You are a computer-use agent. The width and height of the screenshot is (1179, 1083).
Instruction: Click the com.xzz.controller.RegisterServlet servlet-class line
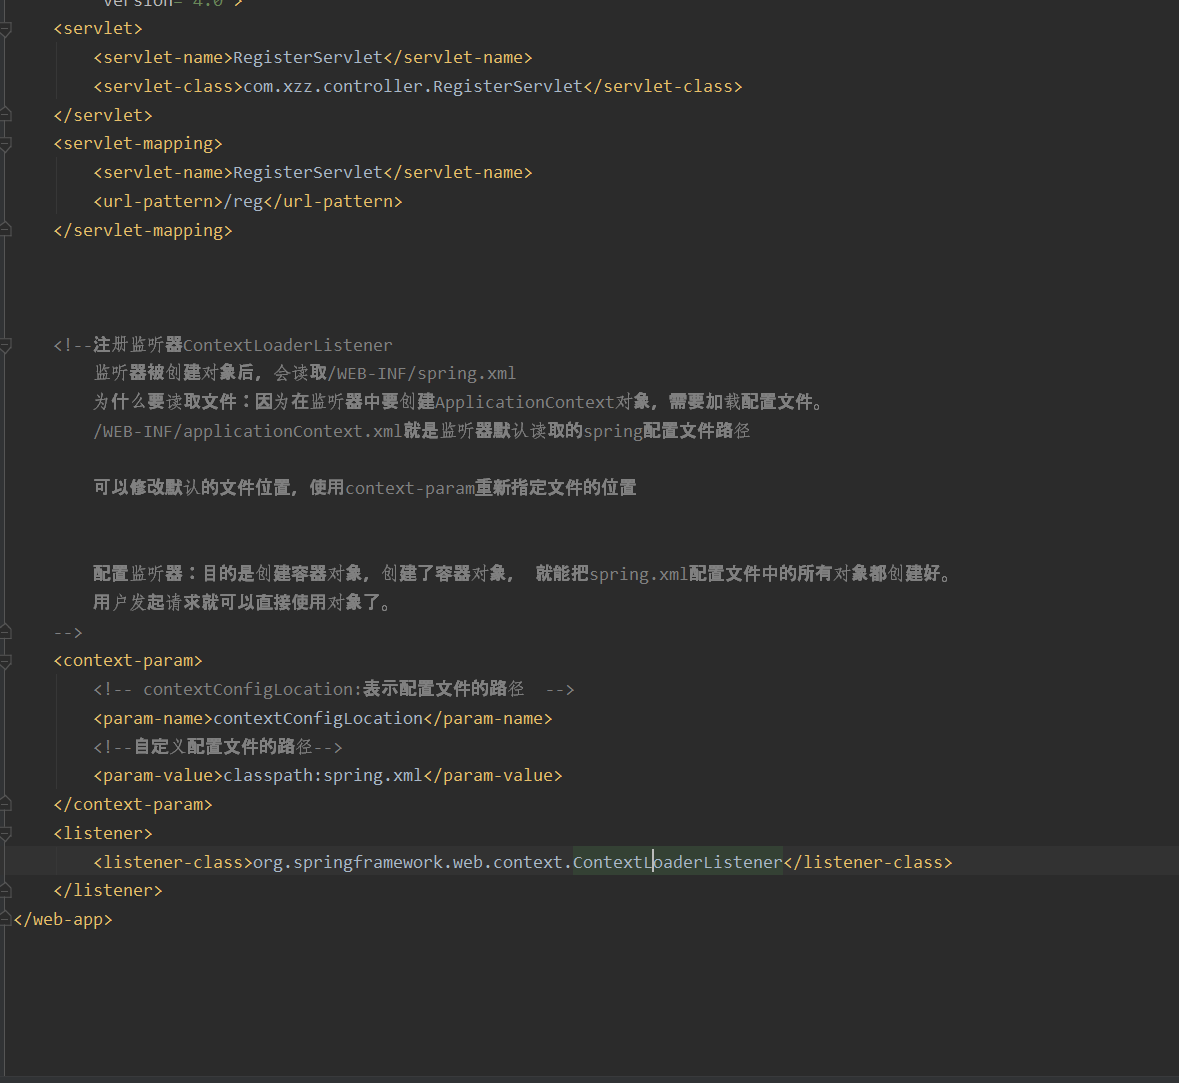coord(418,86)
